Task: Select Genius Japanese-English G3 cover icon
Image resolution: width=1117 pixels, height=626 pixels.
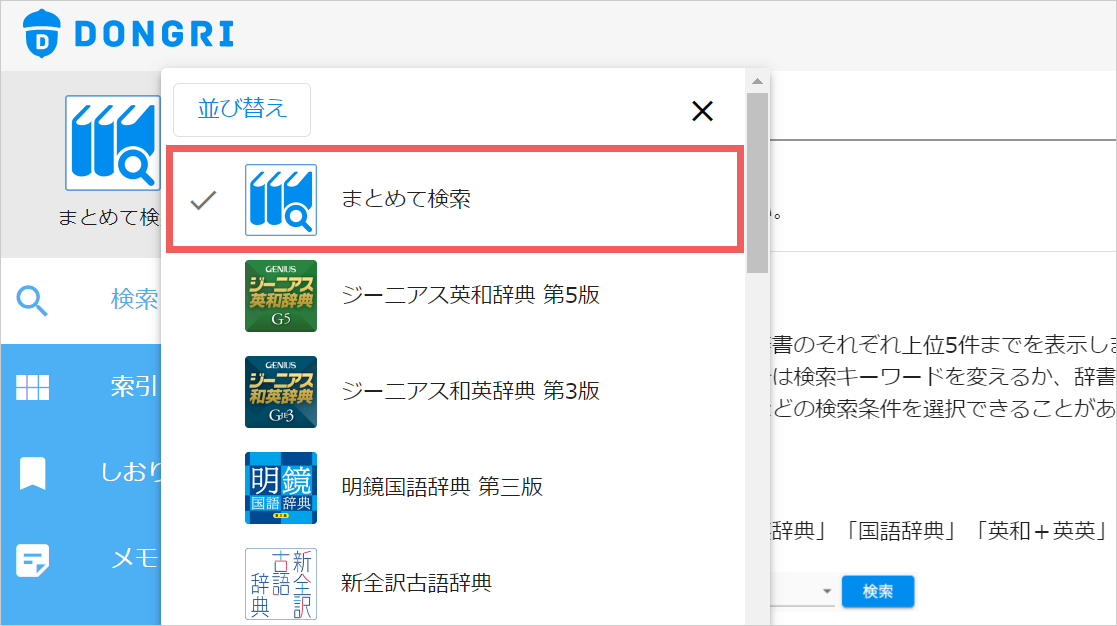Action: coord(281,392)
